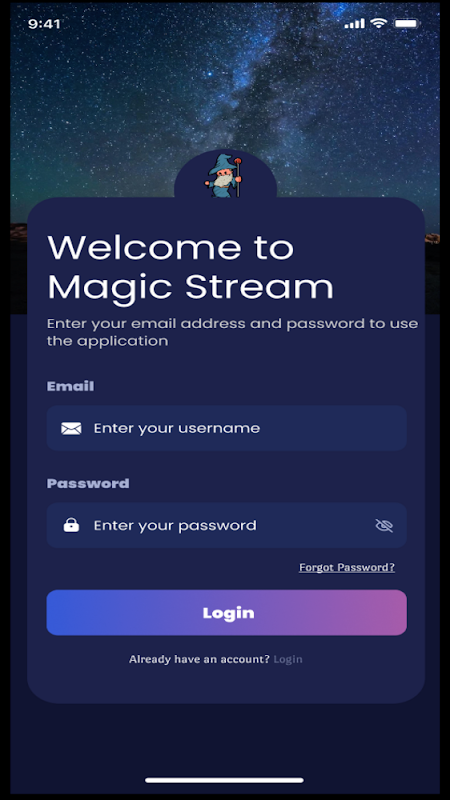Tap the Already have an account? text
450x800 pixels.
pos(199,659)
